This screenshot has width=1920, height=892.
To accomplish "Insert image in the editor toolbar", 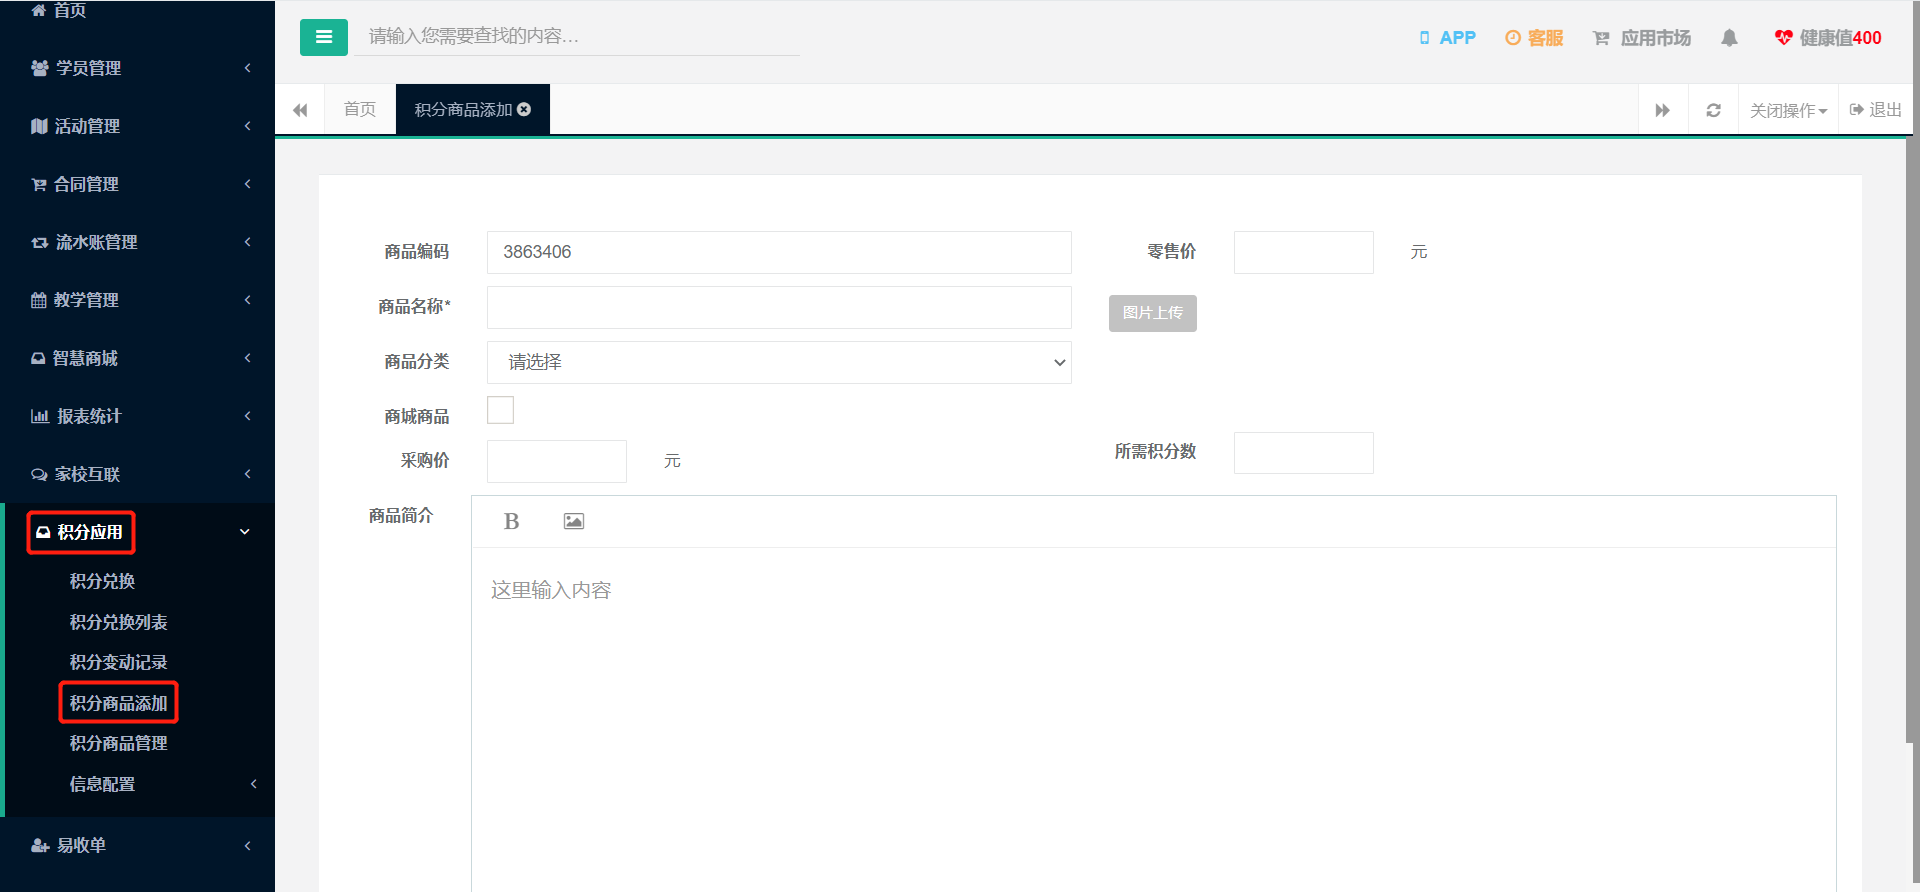I will pos(573,521).
